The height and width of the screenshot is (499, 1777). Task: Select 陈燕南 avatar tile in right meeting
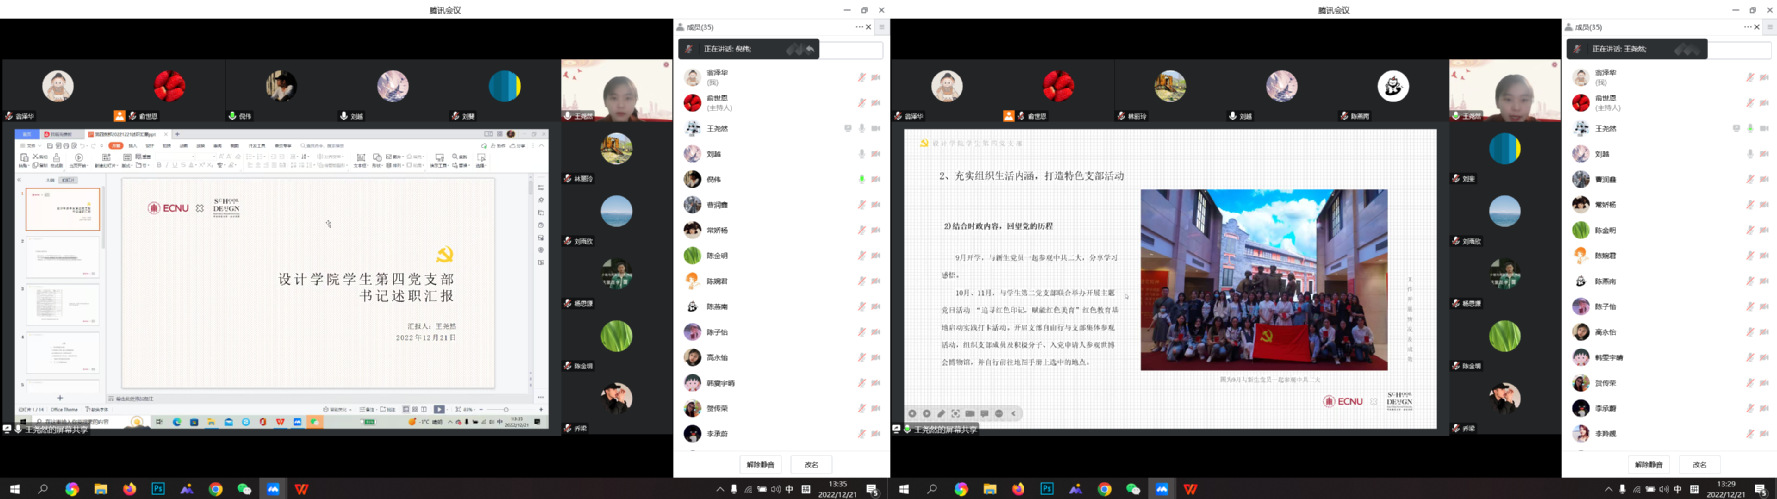(1393, 90)
